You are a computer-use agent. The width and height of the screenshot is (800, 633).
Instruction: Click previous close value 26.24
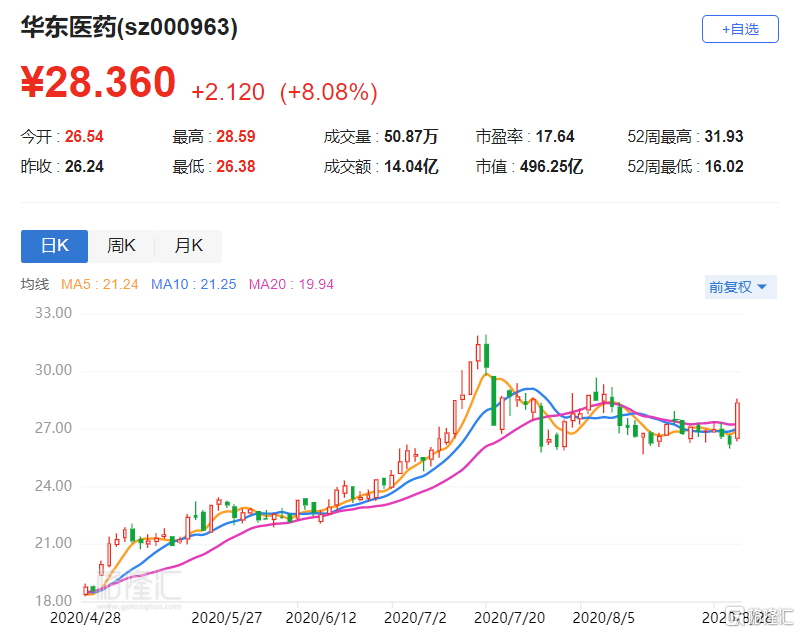click(84, 166)
